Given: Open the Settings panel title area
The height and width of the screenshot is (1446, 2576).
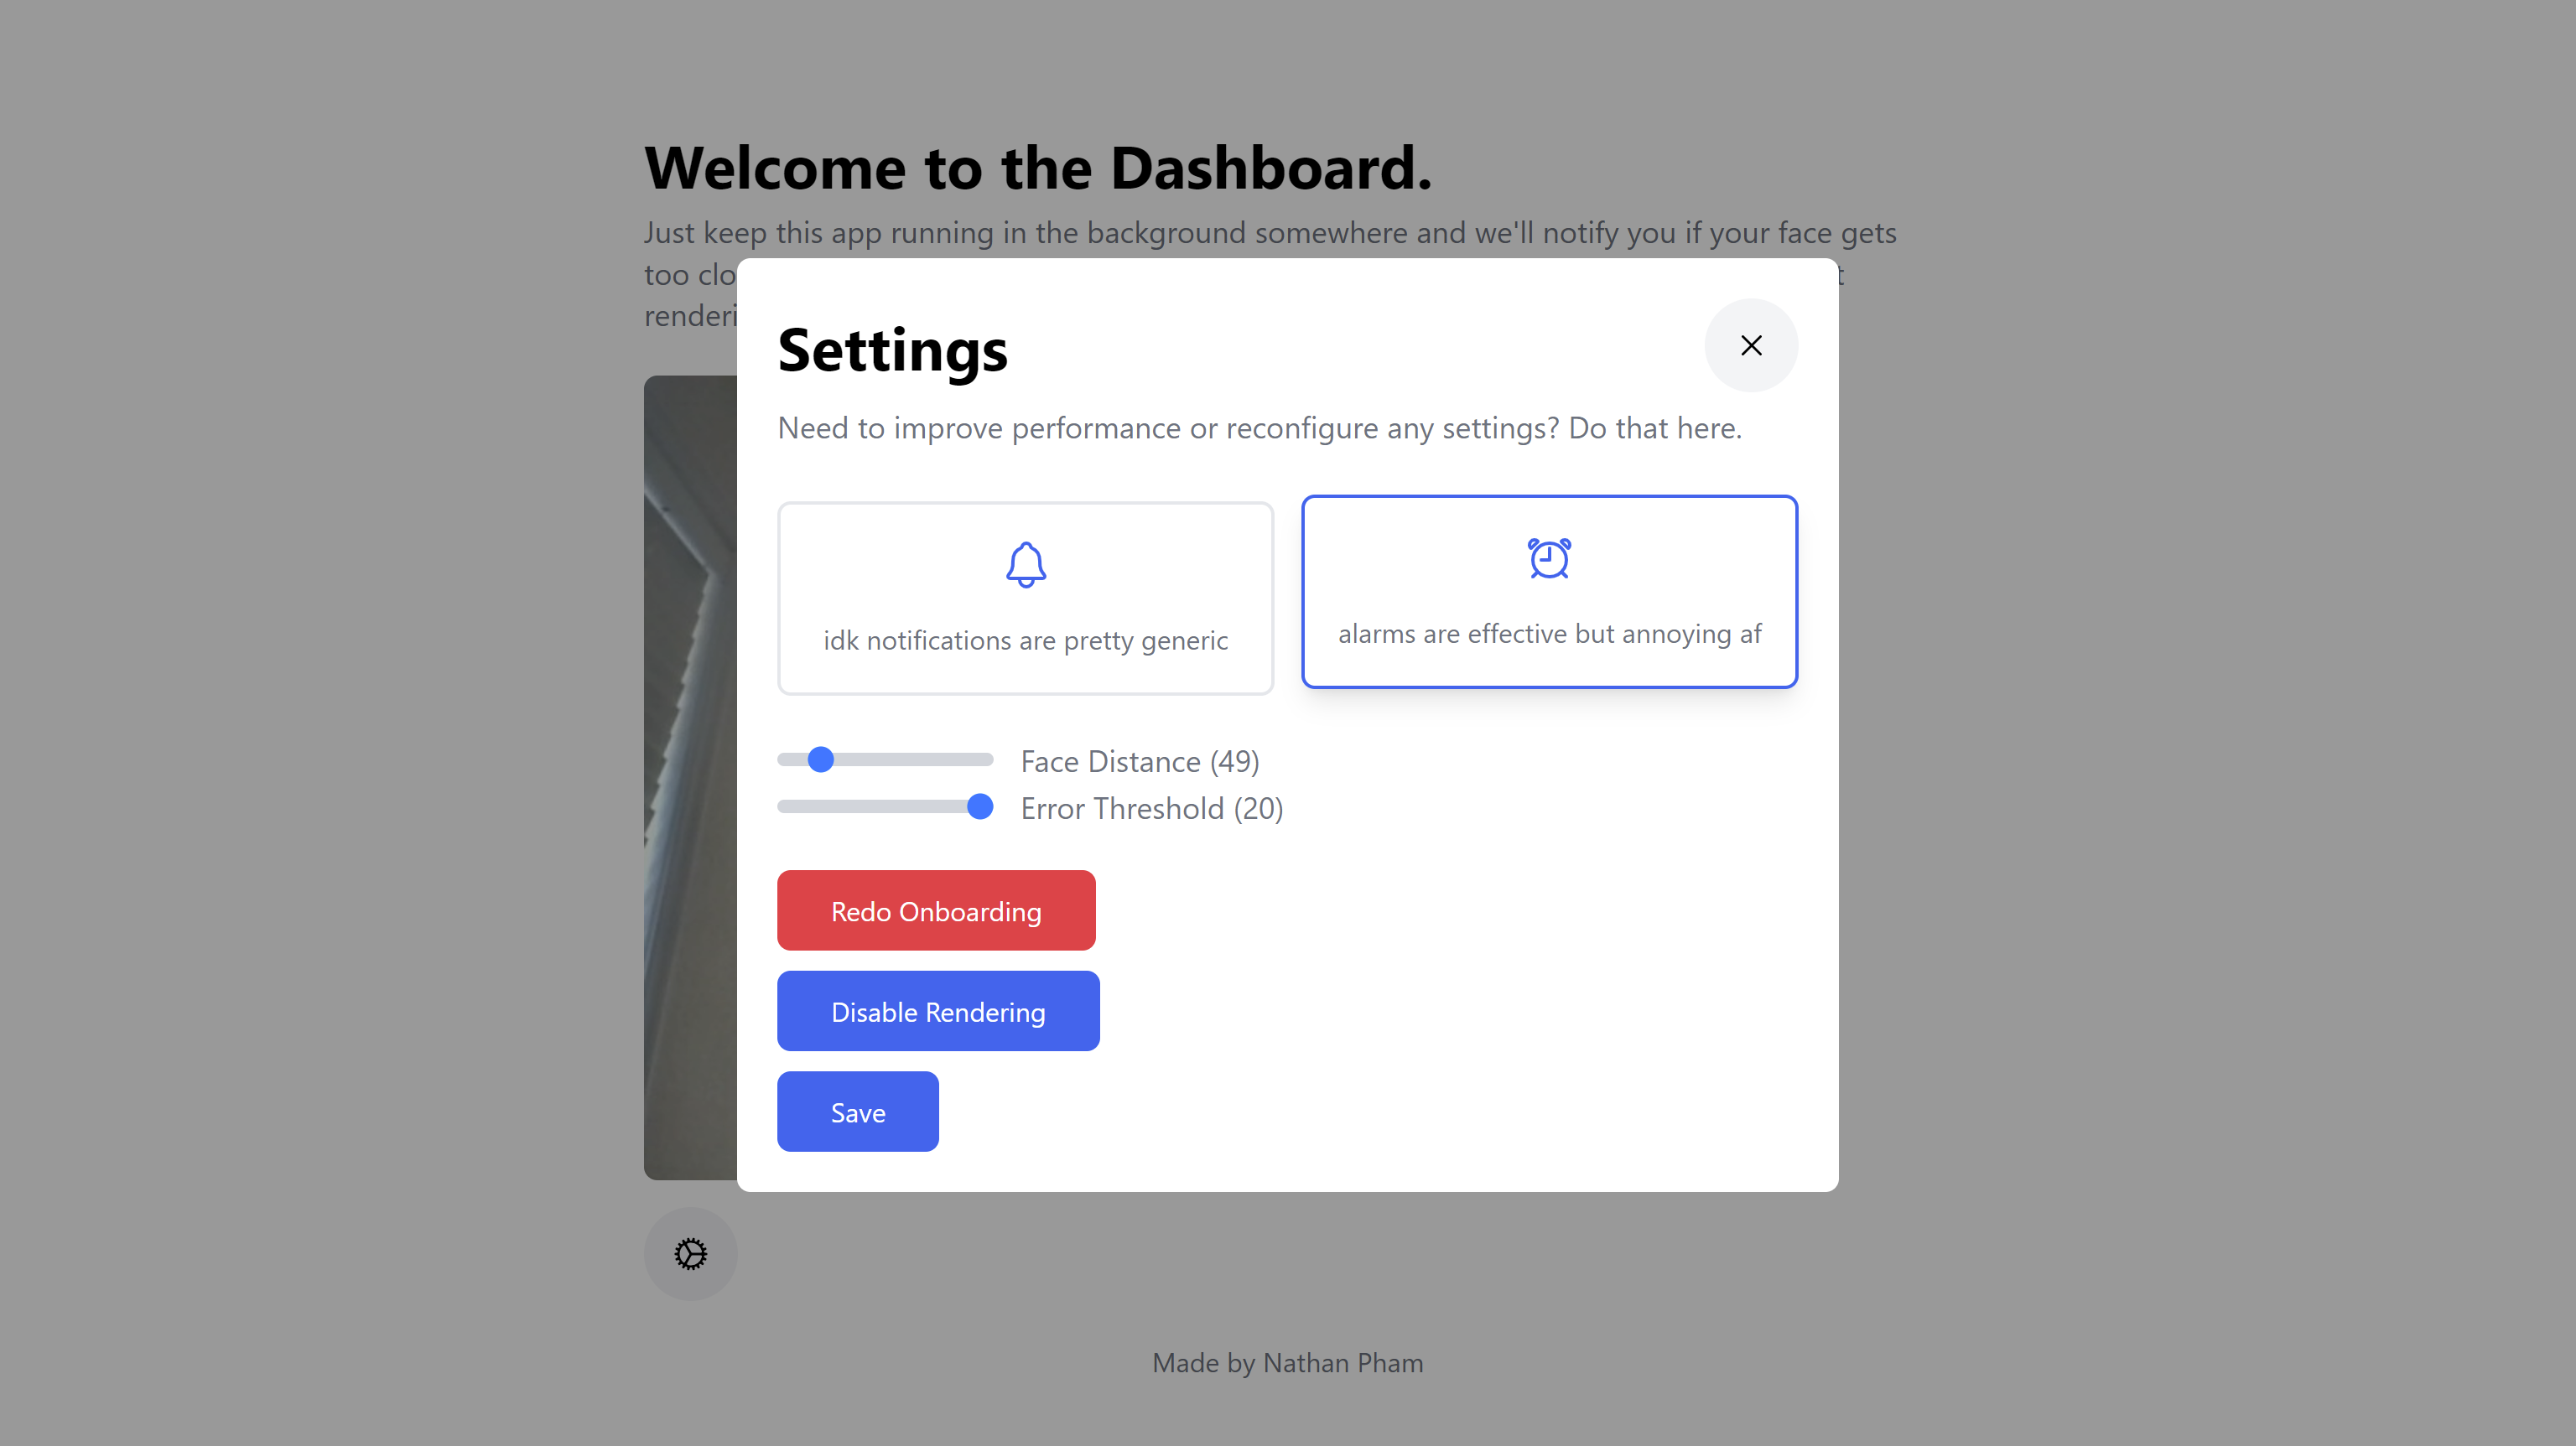Looking at the screenshot, I should coord(892,350).
